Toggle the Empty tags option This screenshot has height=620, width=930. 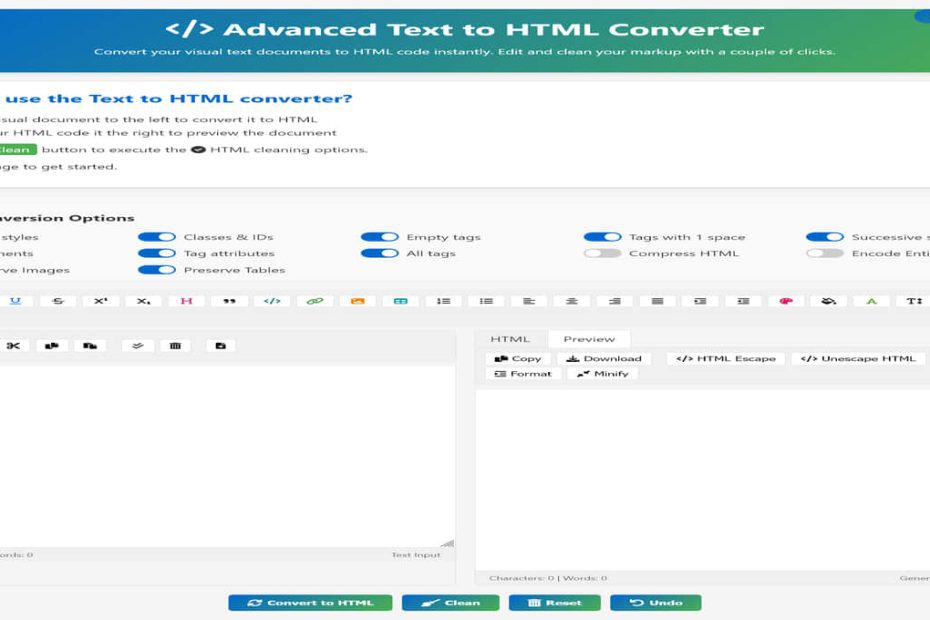(380, 237)
